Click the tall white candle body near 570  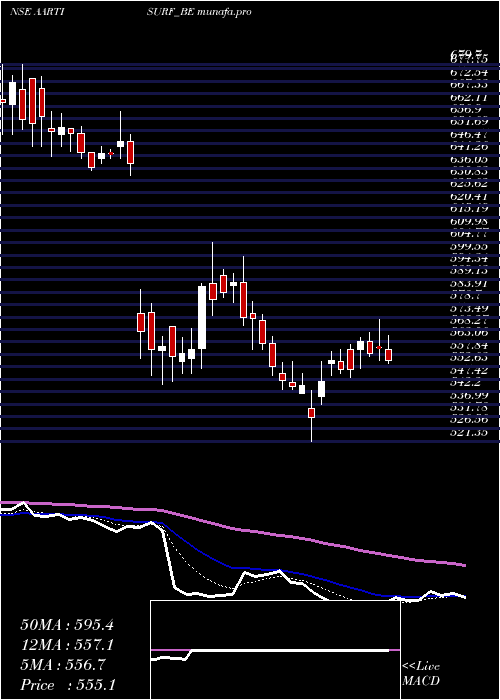tap(202, 317)
